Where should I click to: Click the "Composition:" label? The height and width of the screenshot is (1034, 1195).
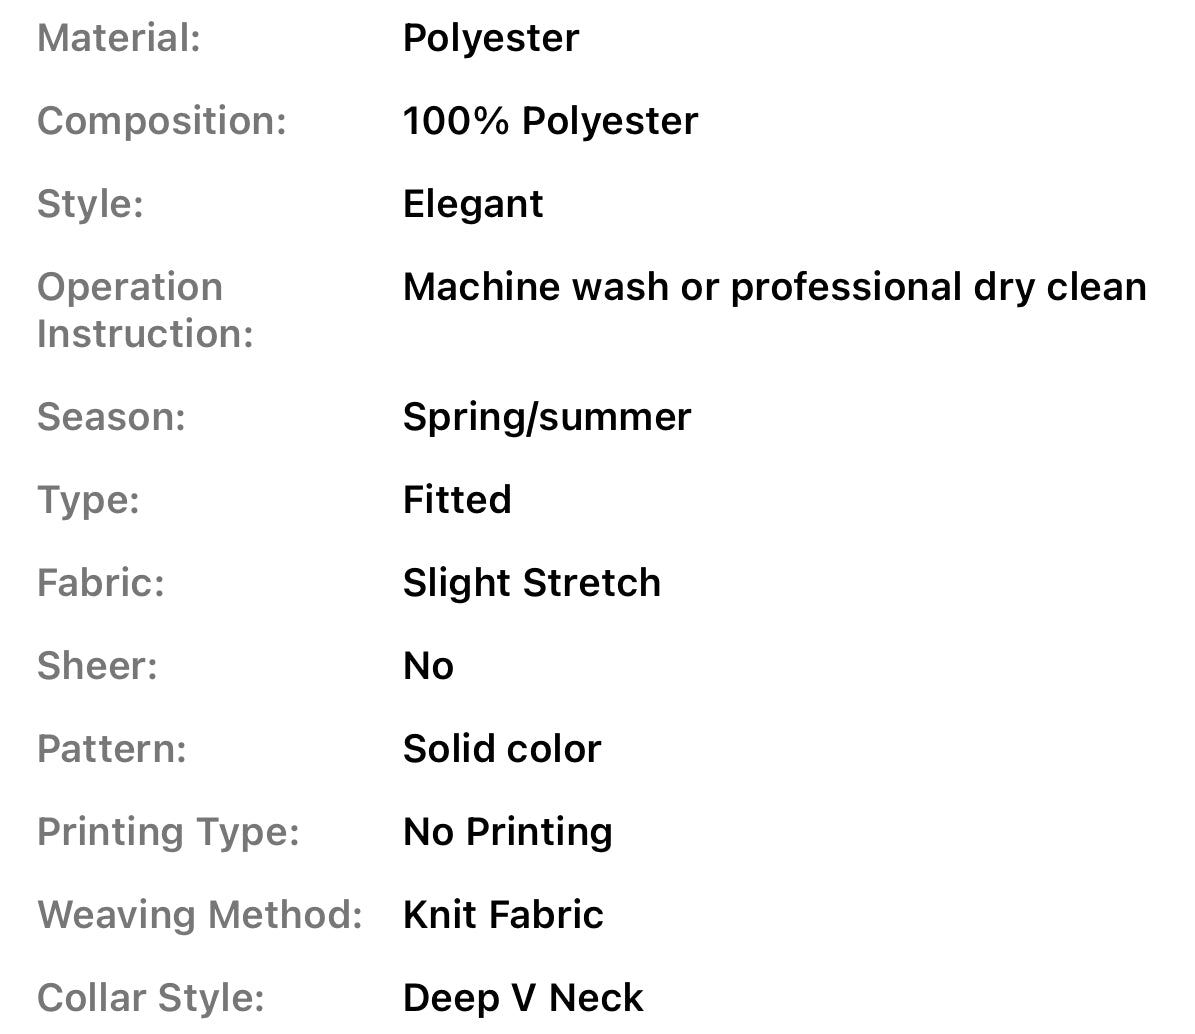162,121
